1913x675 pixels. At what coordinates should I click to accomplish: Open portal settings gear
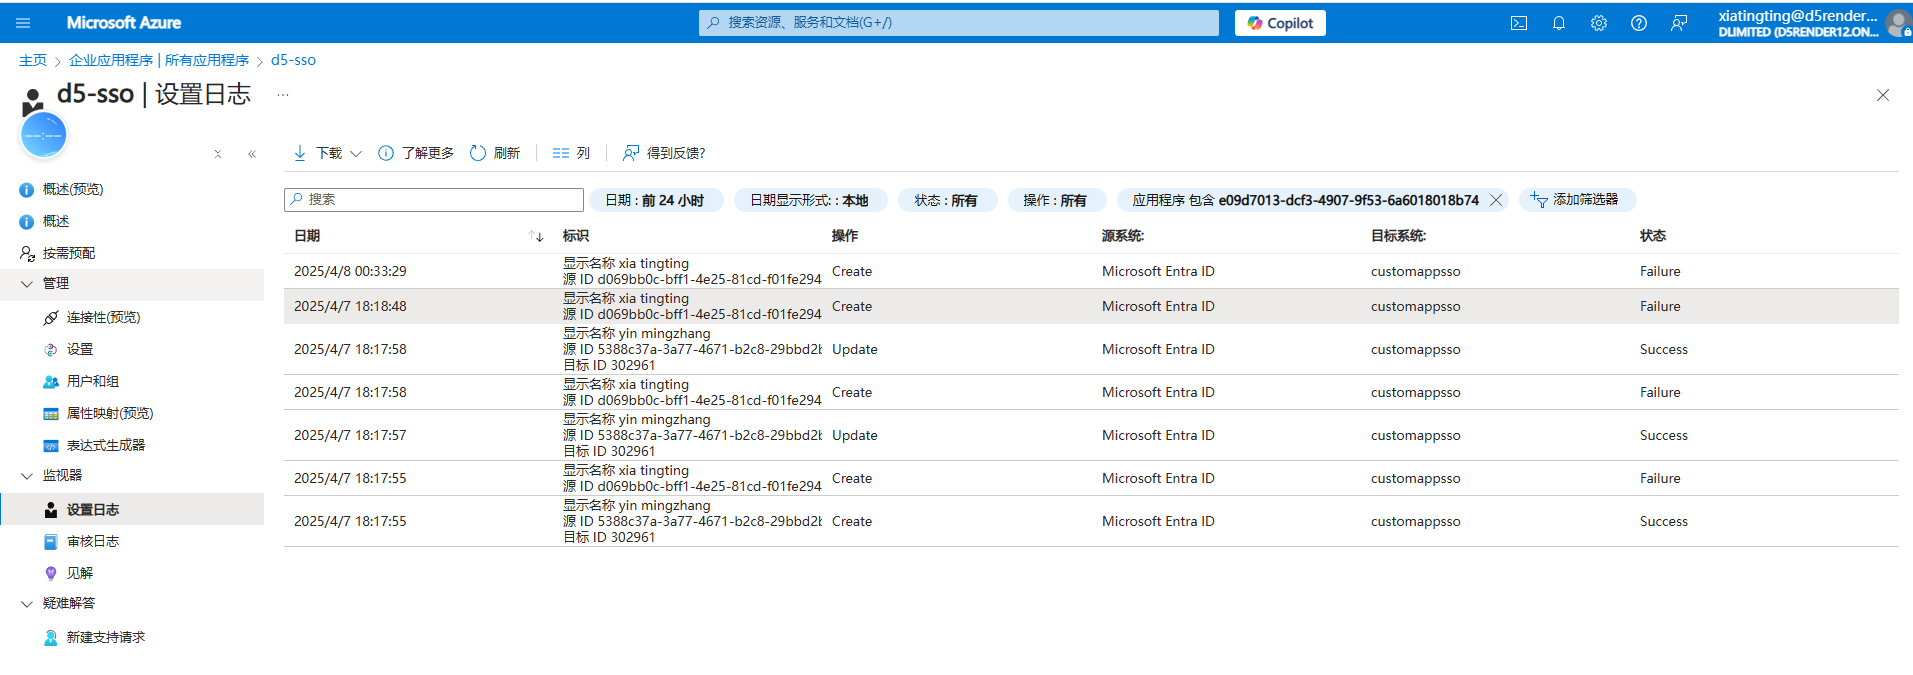[x=1599, y=23]
